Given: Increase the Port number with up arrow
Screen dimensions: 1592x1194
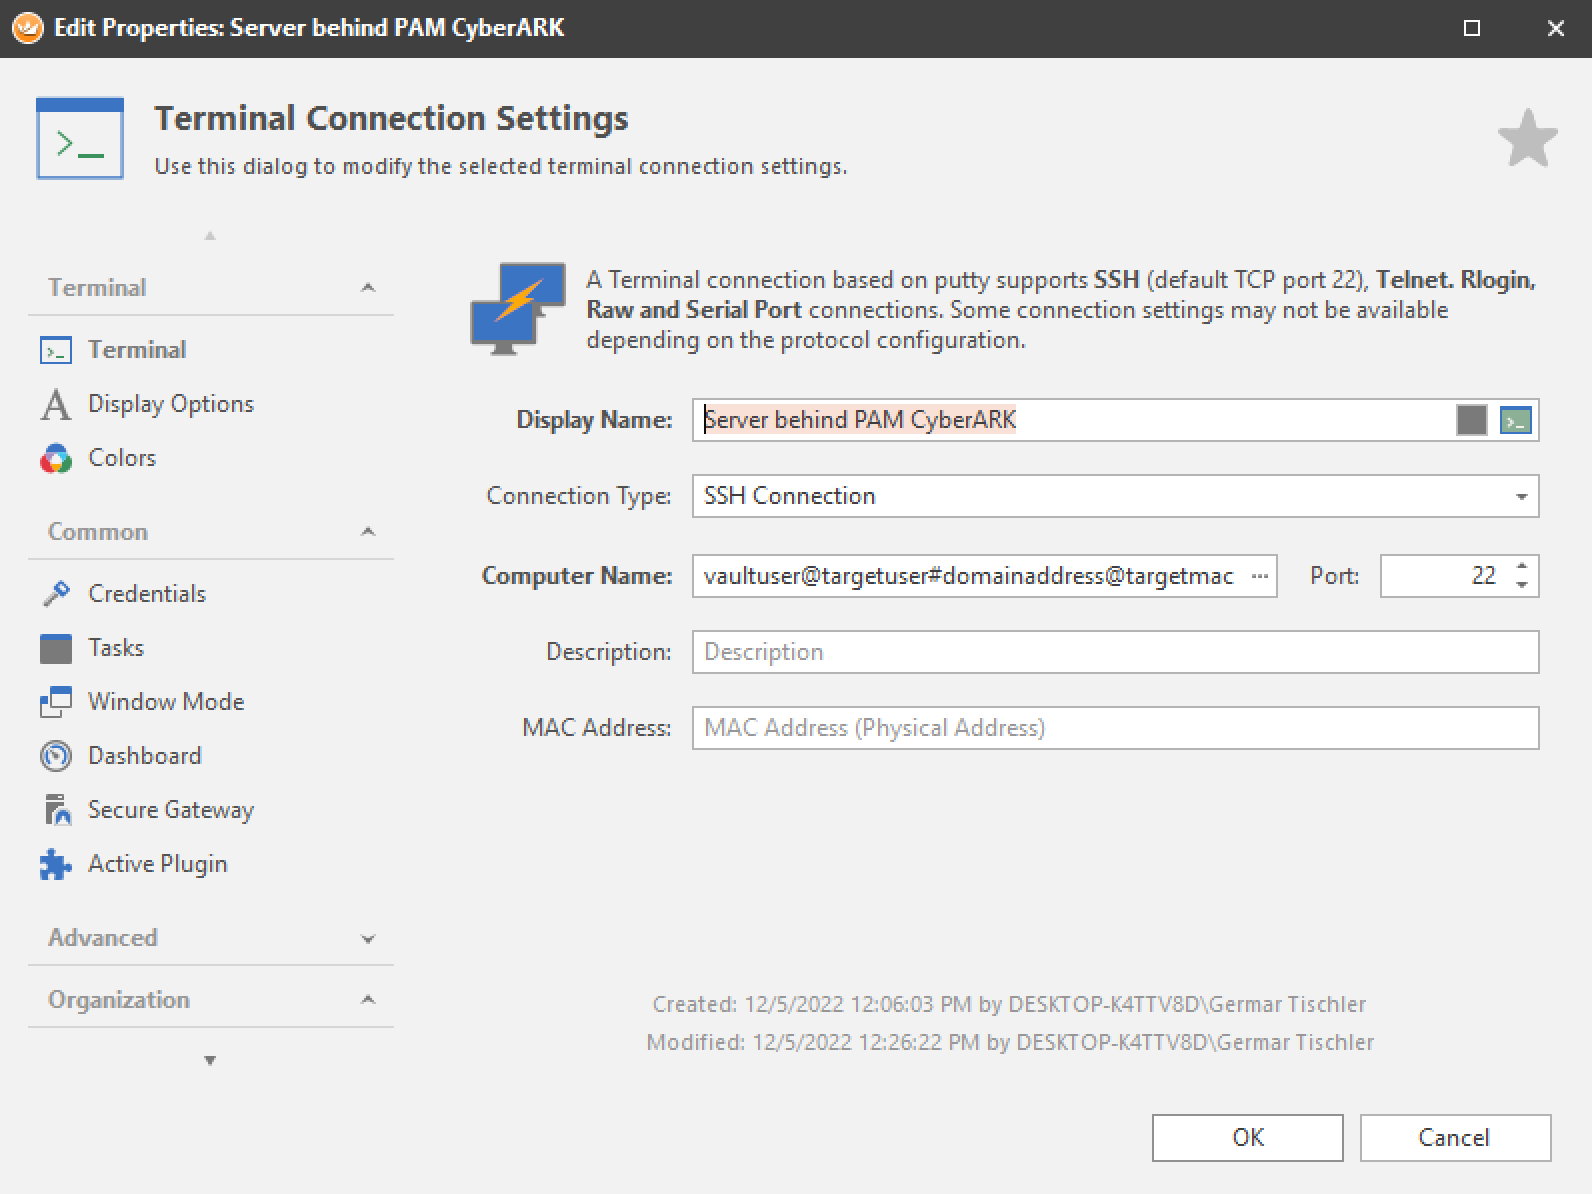Looking at the screenshot, I should (1522, 567).
